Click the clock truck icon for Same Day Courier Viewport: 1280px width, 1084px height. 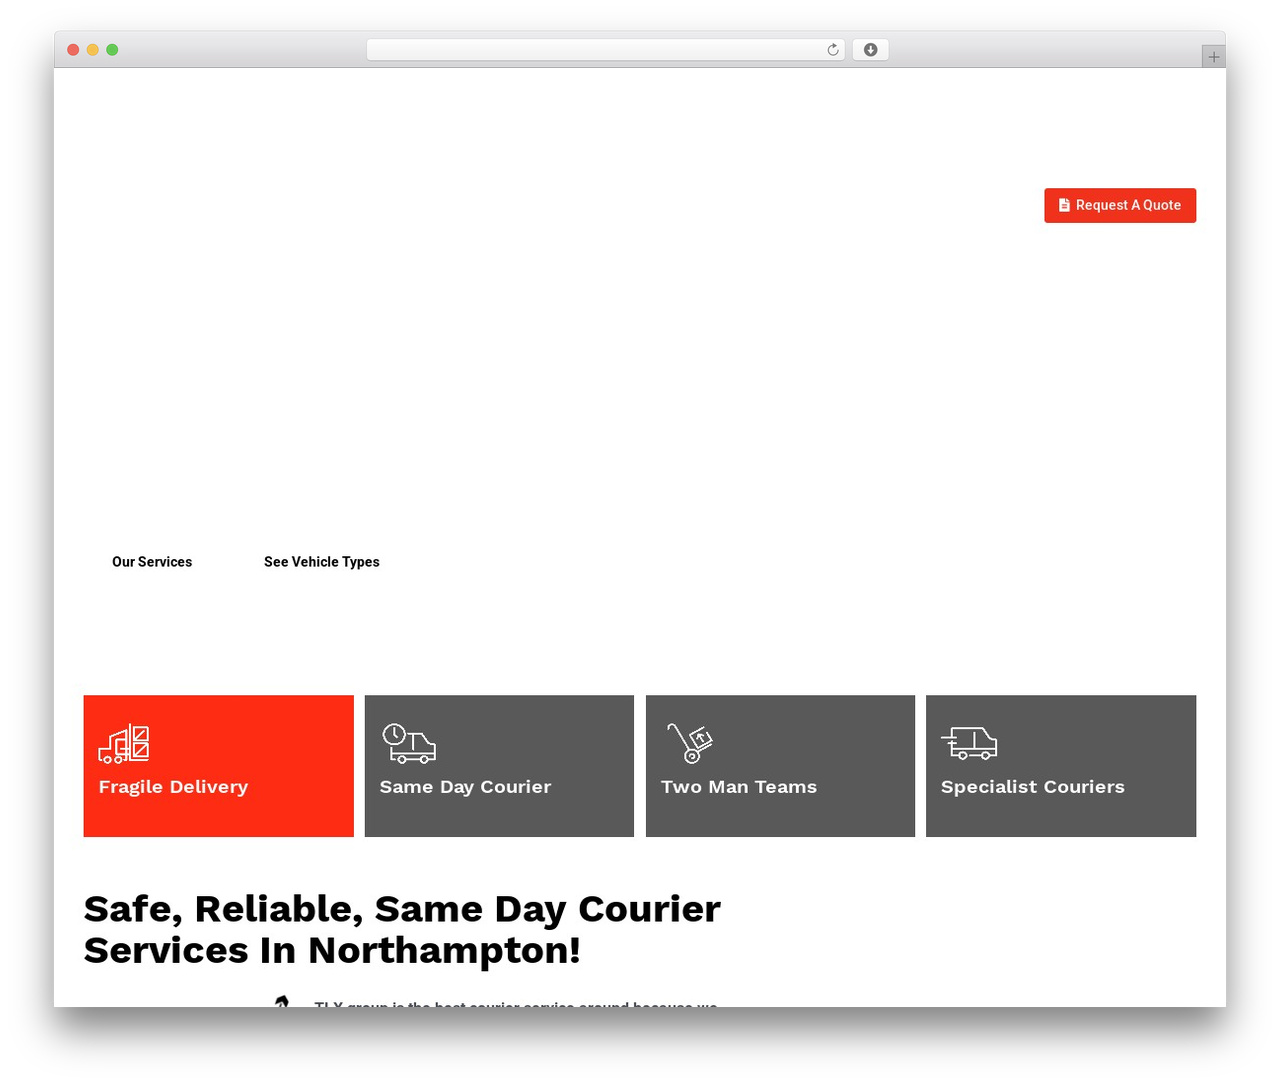(409, 744)
